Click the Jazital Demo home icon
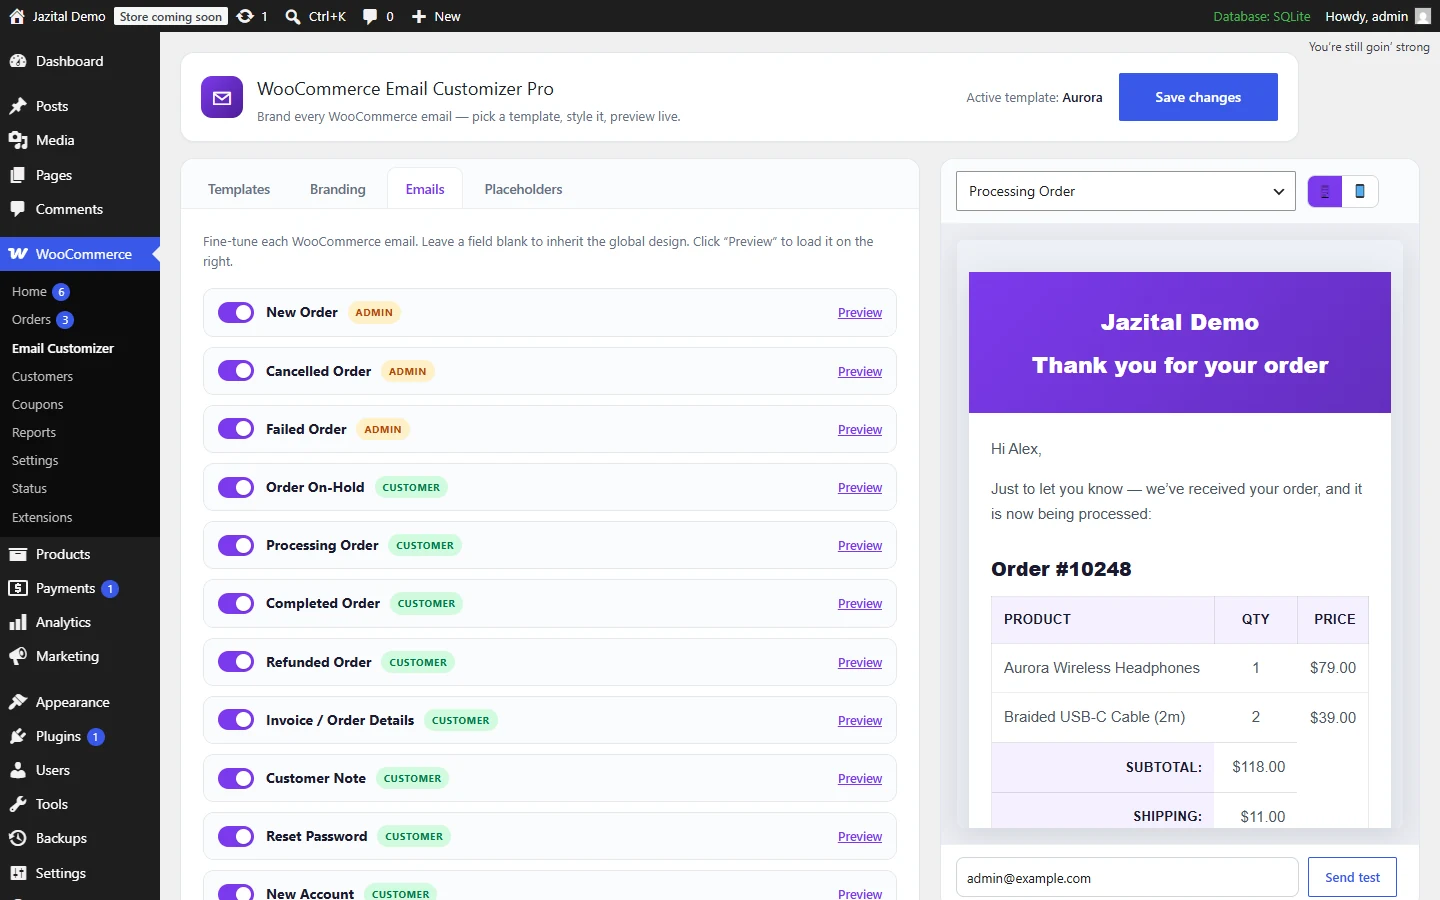Viewport: 1440px width, 900px height. click(x=17, y=16)
